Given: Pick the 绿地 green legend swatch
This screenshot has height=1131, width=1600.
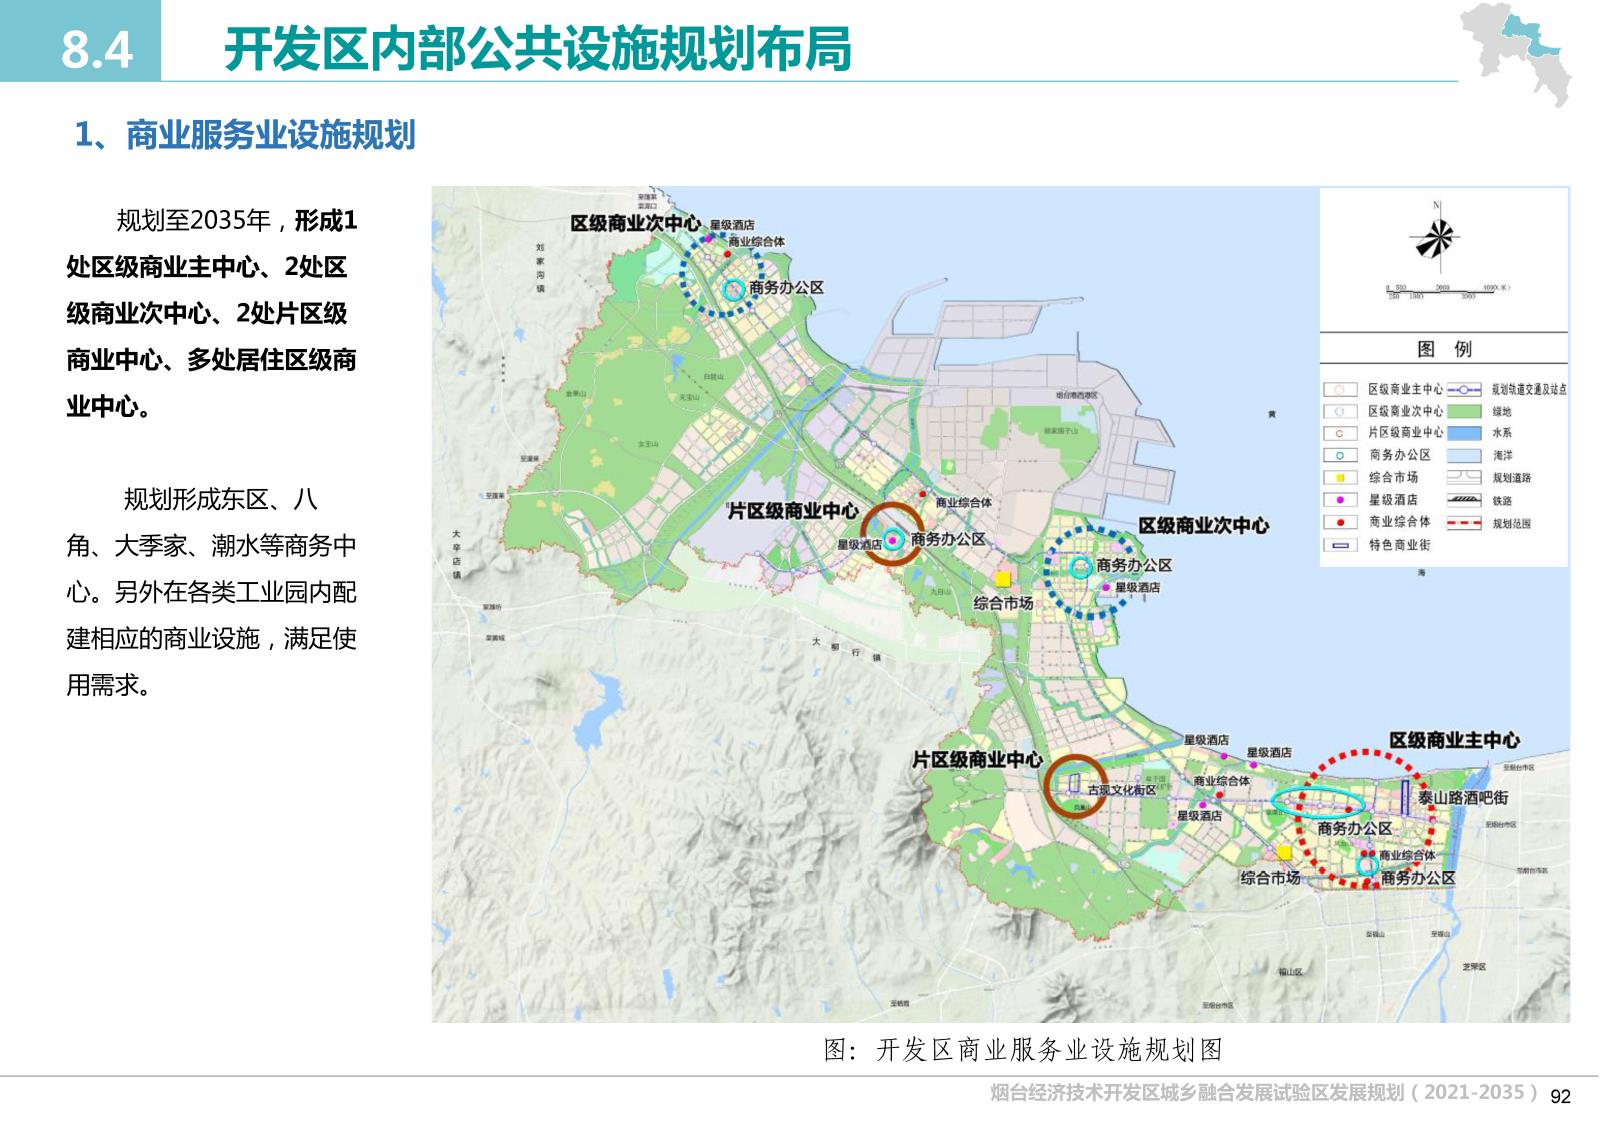Looking at the screenshot, I should 1464,411.
